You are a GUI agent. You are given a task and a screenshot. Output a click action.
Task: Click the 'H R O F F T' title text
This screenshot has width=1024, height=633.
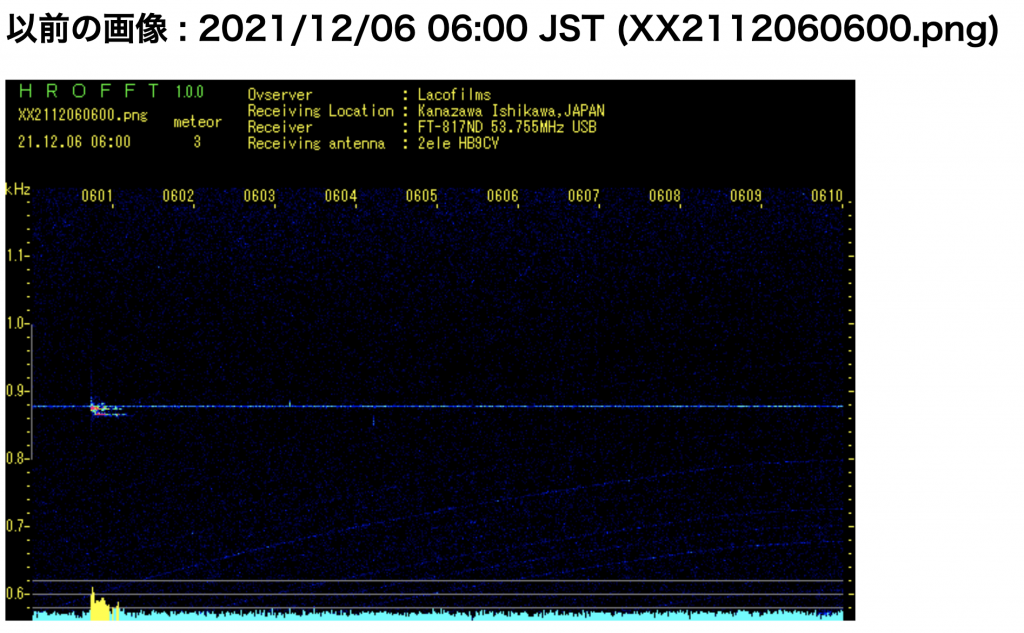(x=89, y=91)
